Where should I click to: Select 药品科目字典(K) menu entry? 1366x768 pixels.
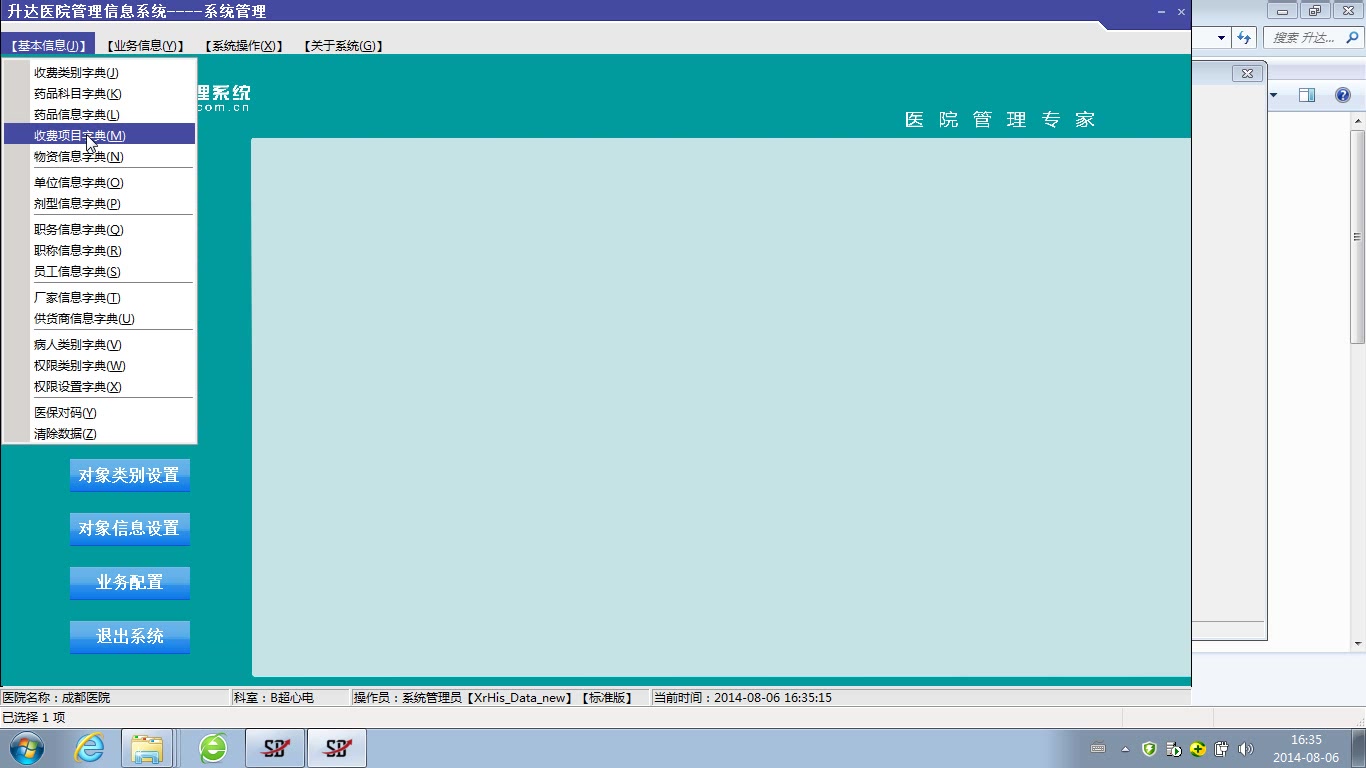click(99, 93)
